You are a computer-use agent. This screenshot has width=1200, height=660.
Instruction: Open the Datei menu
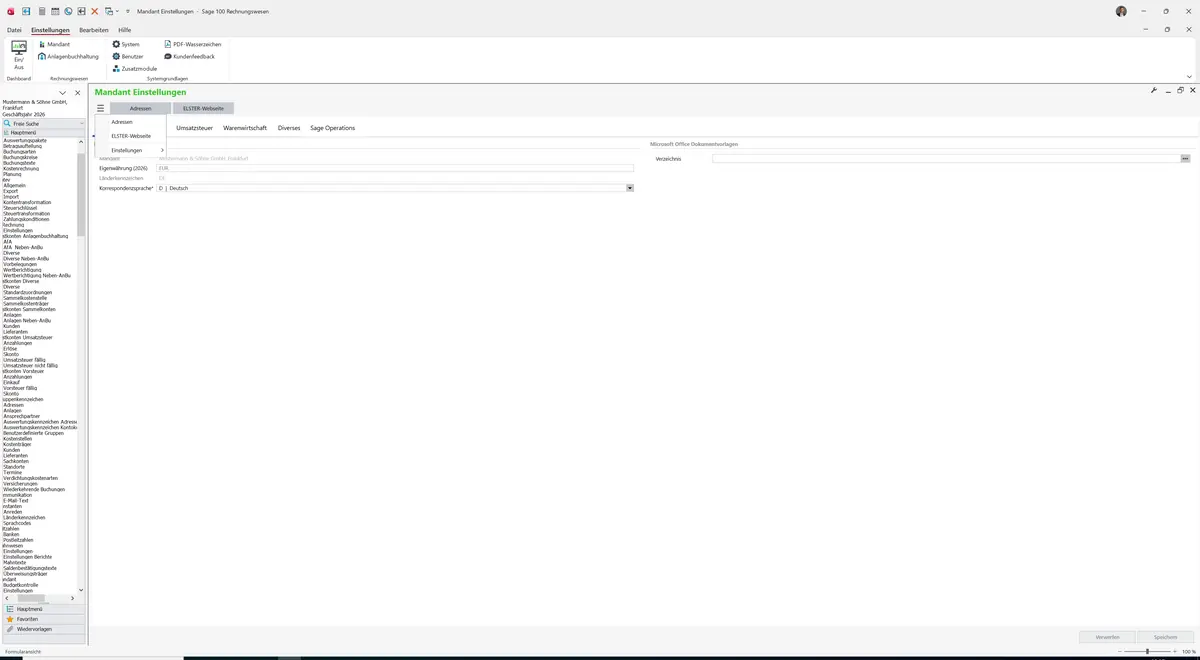coord(14,30)
